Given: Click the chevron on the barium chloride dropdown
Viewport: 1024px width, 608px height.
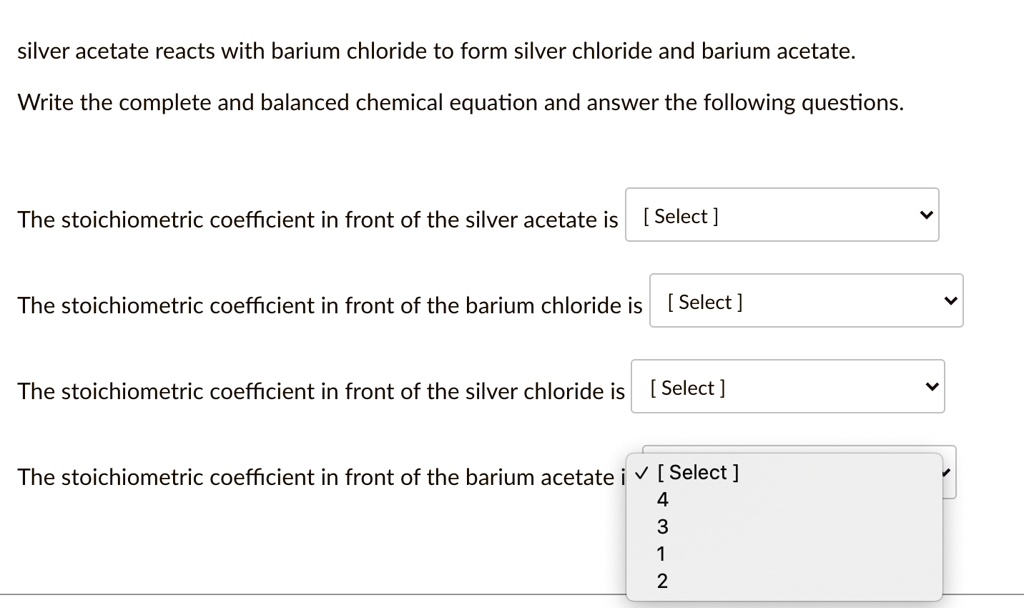Looking at the screenshot, I should pyautogui.click(x=949, y=300).
